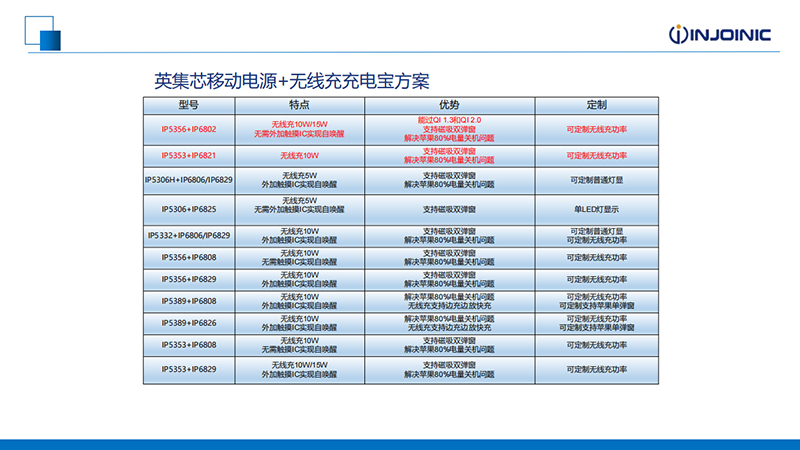800x450 pixels.
Task: Click 可定制支持苹果单弹窗 cell in IP5389+IP6808 row
Action: [x=596, y=306]
